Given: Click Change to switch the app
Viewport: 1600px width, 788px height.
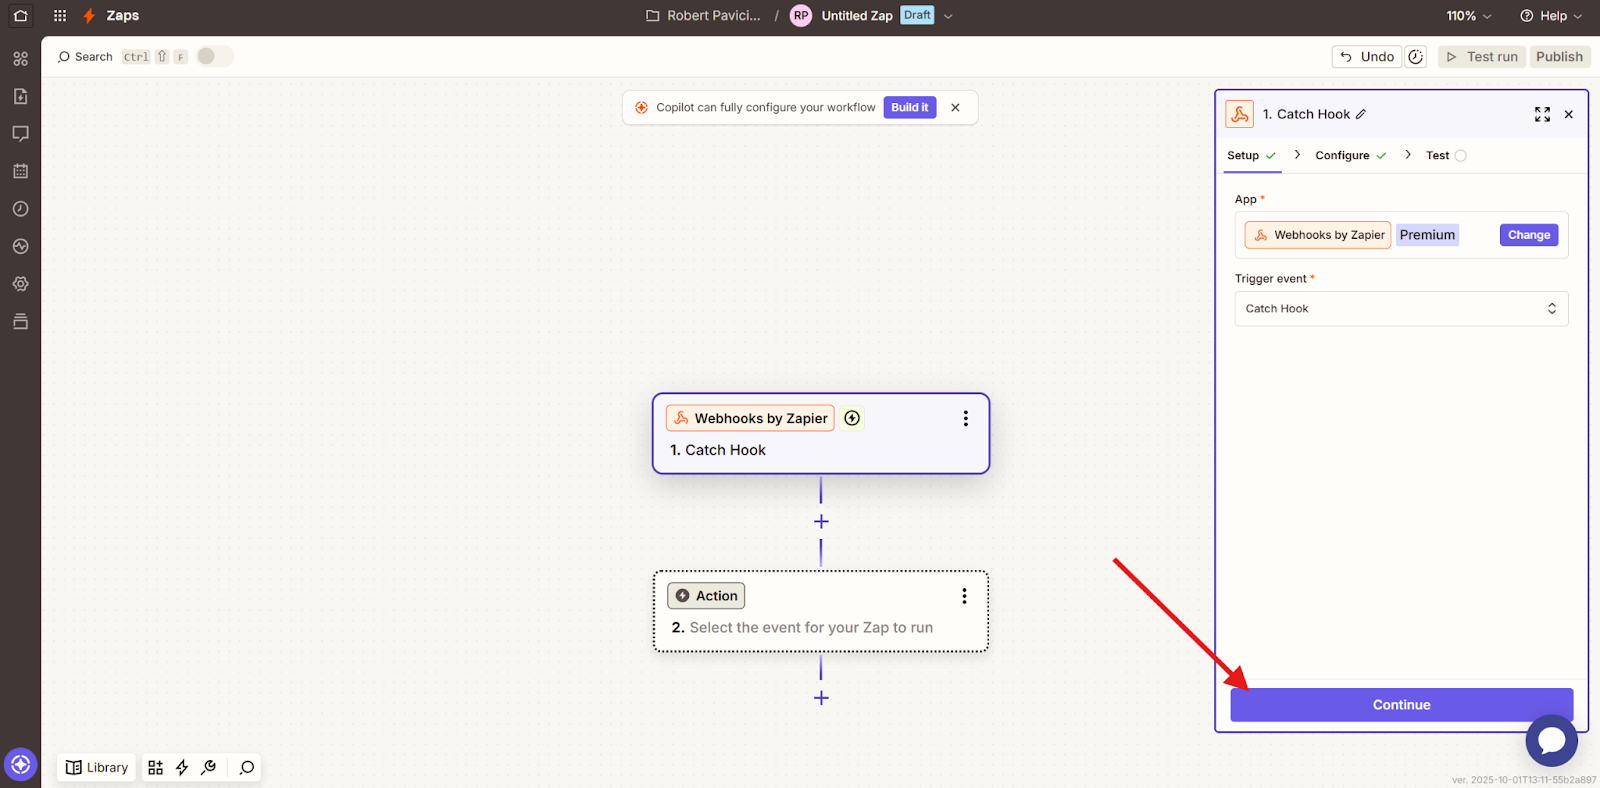Looking at the screenshot, I should coord(1529,235).
